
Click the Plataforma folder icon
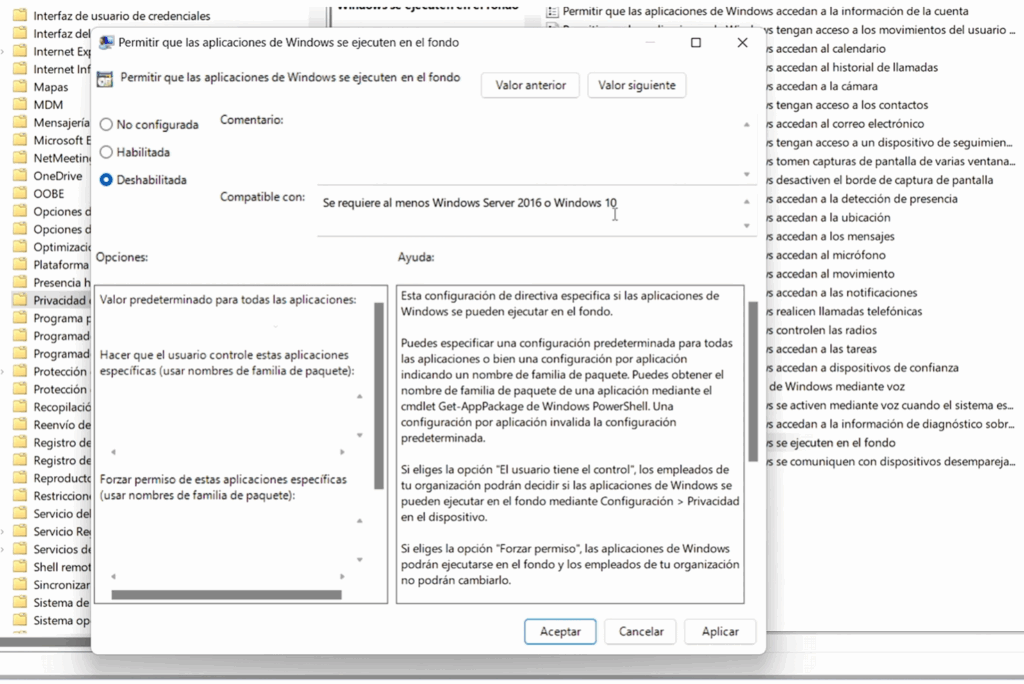coord(20,265)
